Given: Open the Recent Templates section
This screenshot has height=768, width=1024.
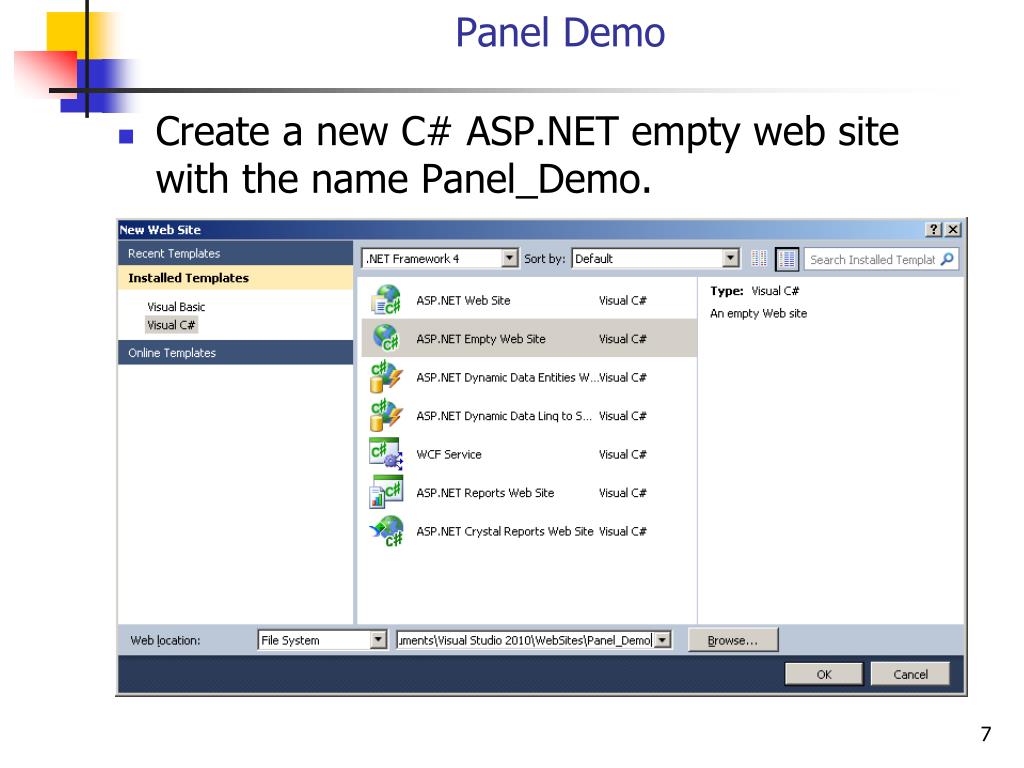Looking at the screenshot, I should coord(235,253).
